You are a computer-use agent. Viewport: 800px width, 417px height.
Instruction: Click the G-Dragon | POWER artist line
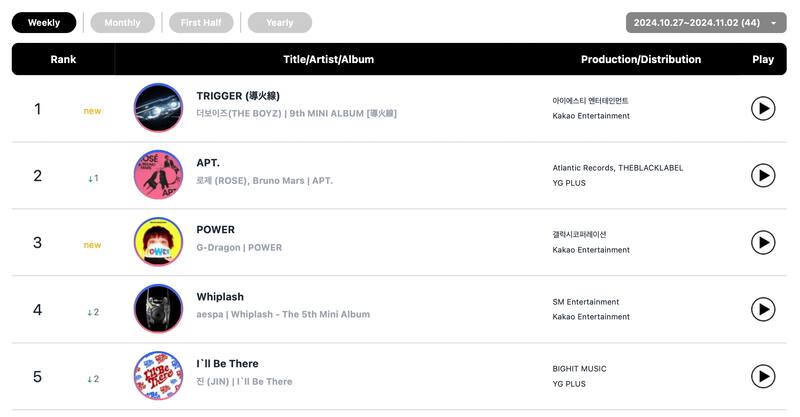(239, 248)
